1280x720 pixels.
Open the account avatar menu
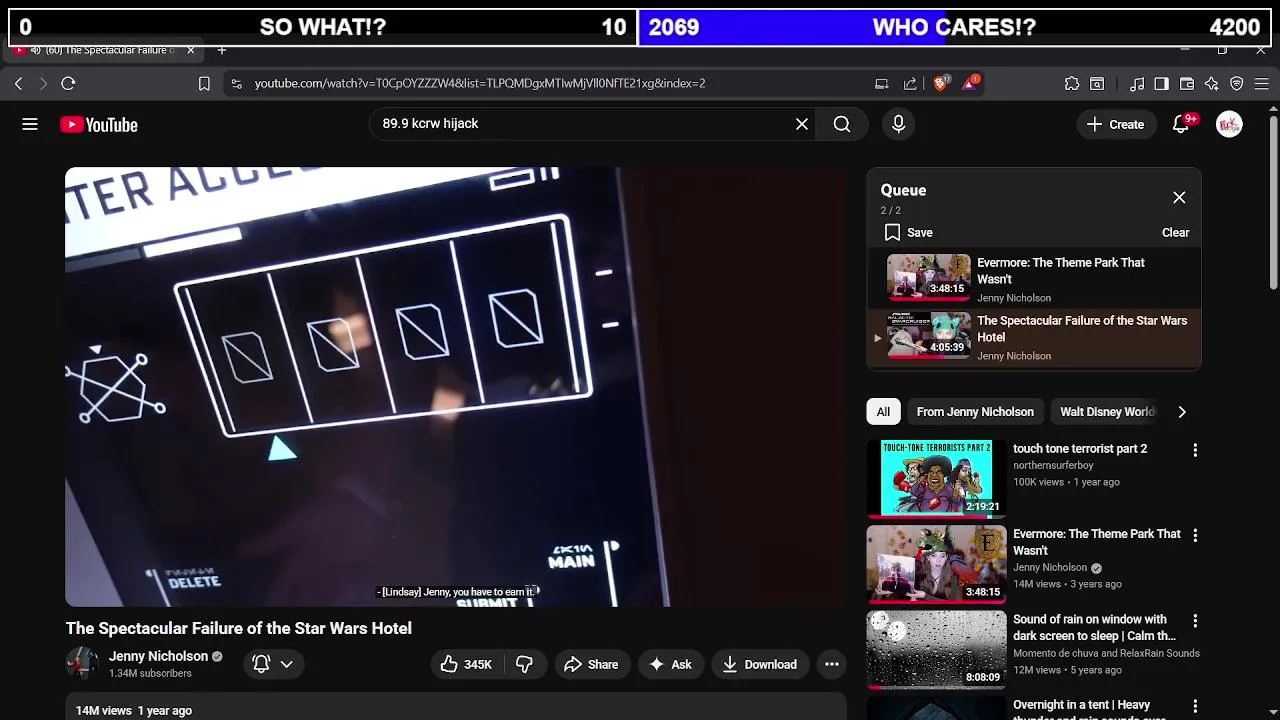1229,124
